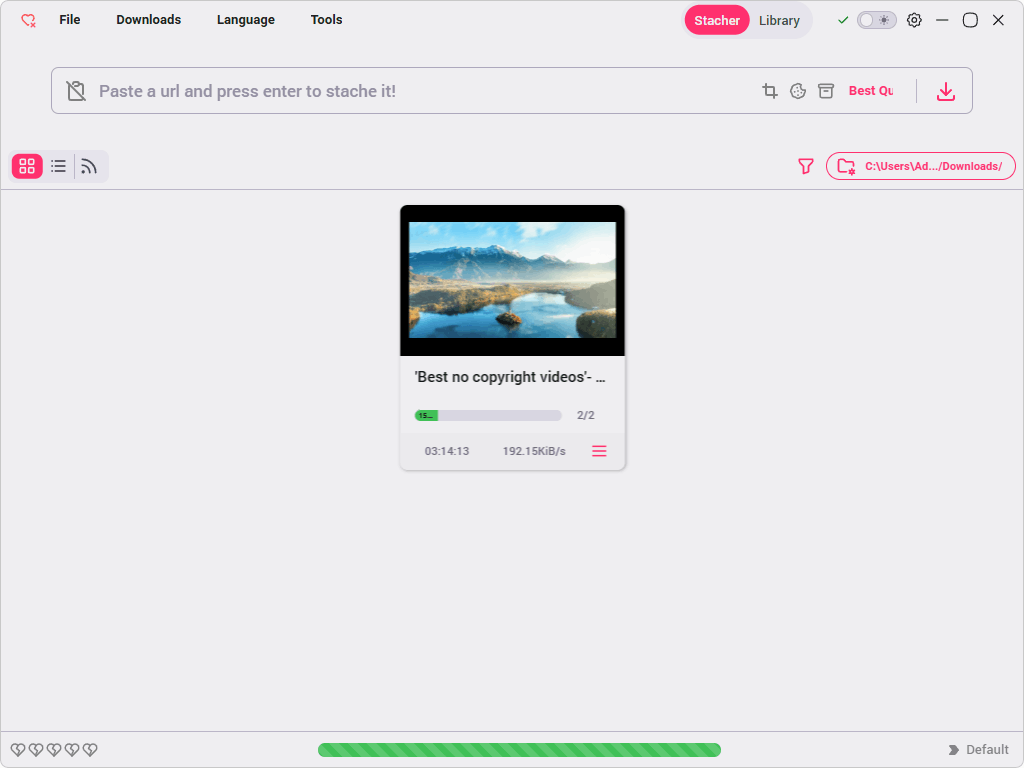The width and height of the screenshot is (1024, 768).
Task: Maximize the Stacher window
Action: coord(970,20)
